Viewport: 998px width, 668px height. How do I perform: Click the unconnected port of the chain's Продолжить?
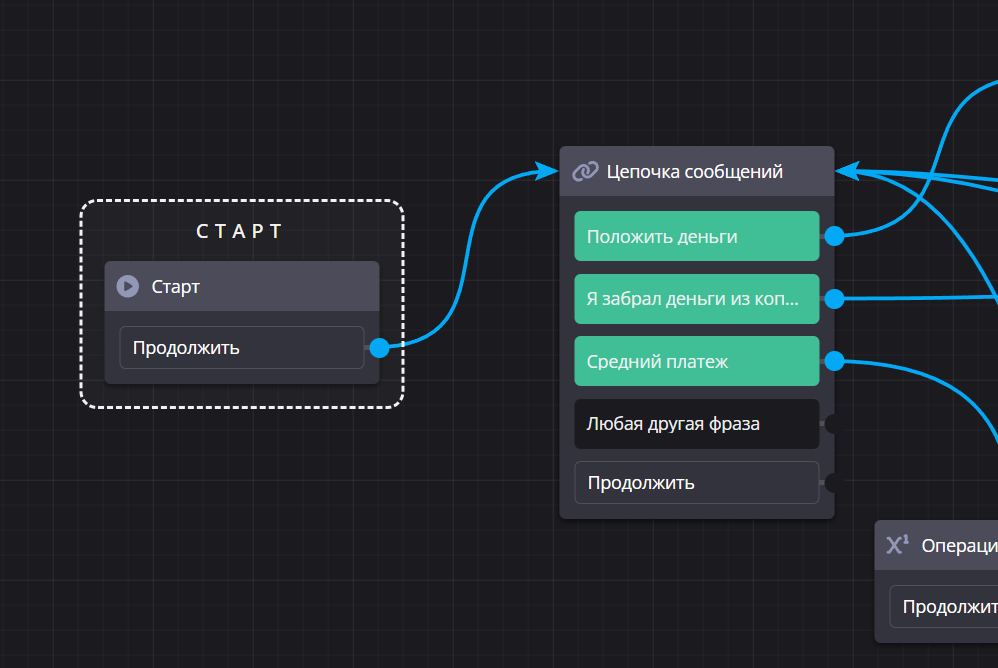(832, 483)
